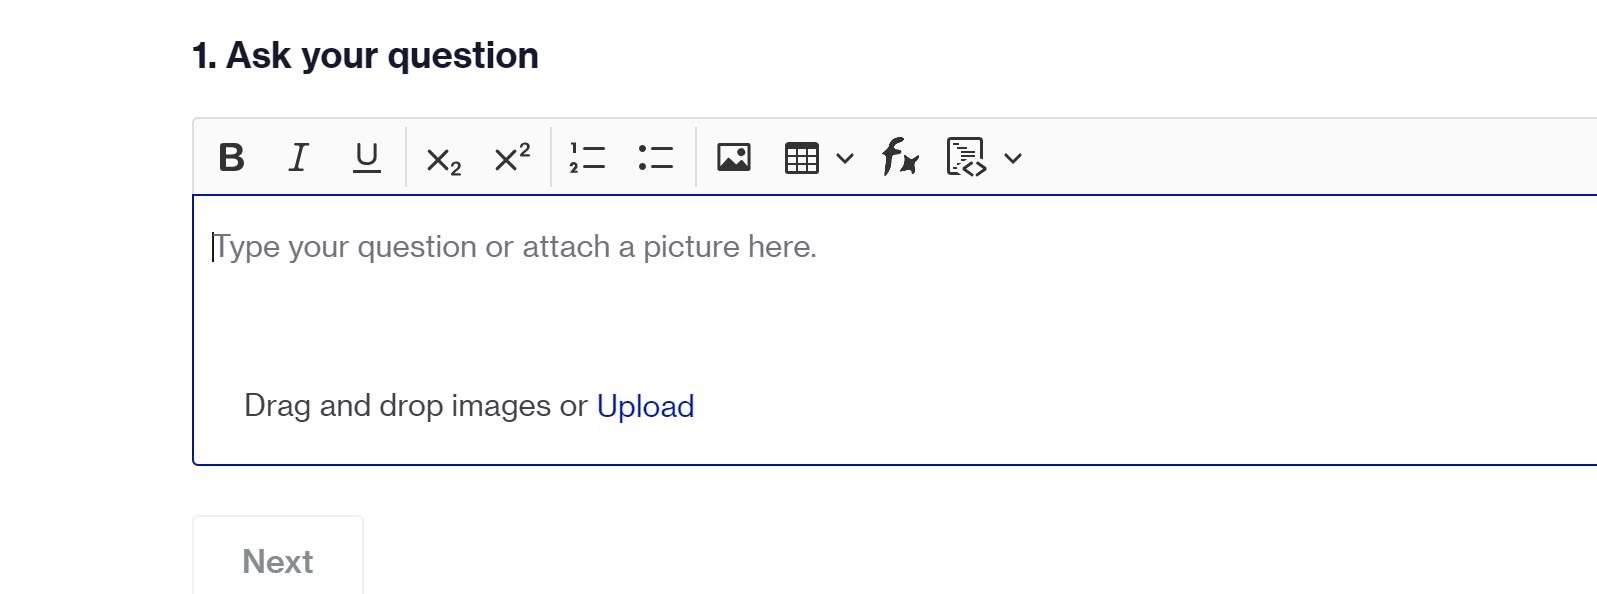This screenshot has width=1597, height=594.
Task: Apply bold formatting in the question editor
Action: tap(230, 156)
